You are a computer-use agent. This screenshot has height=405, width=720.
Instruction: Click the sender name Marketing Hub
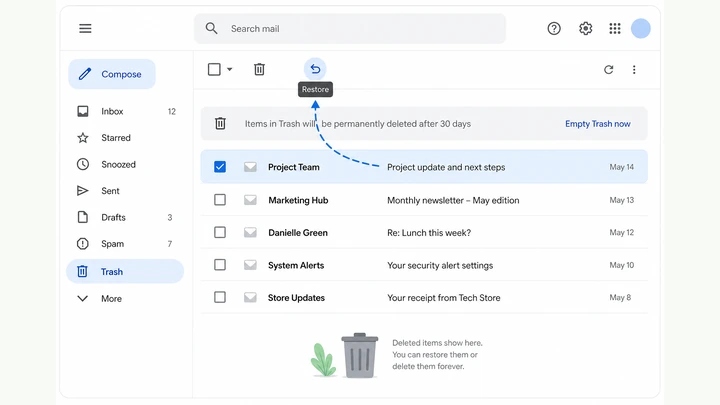tap(298, 200)
